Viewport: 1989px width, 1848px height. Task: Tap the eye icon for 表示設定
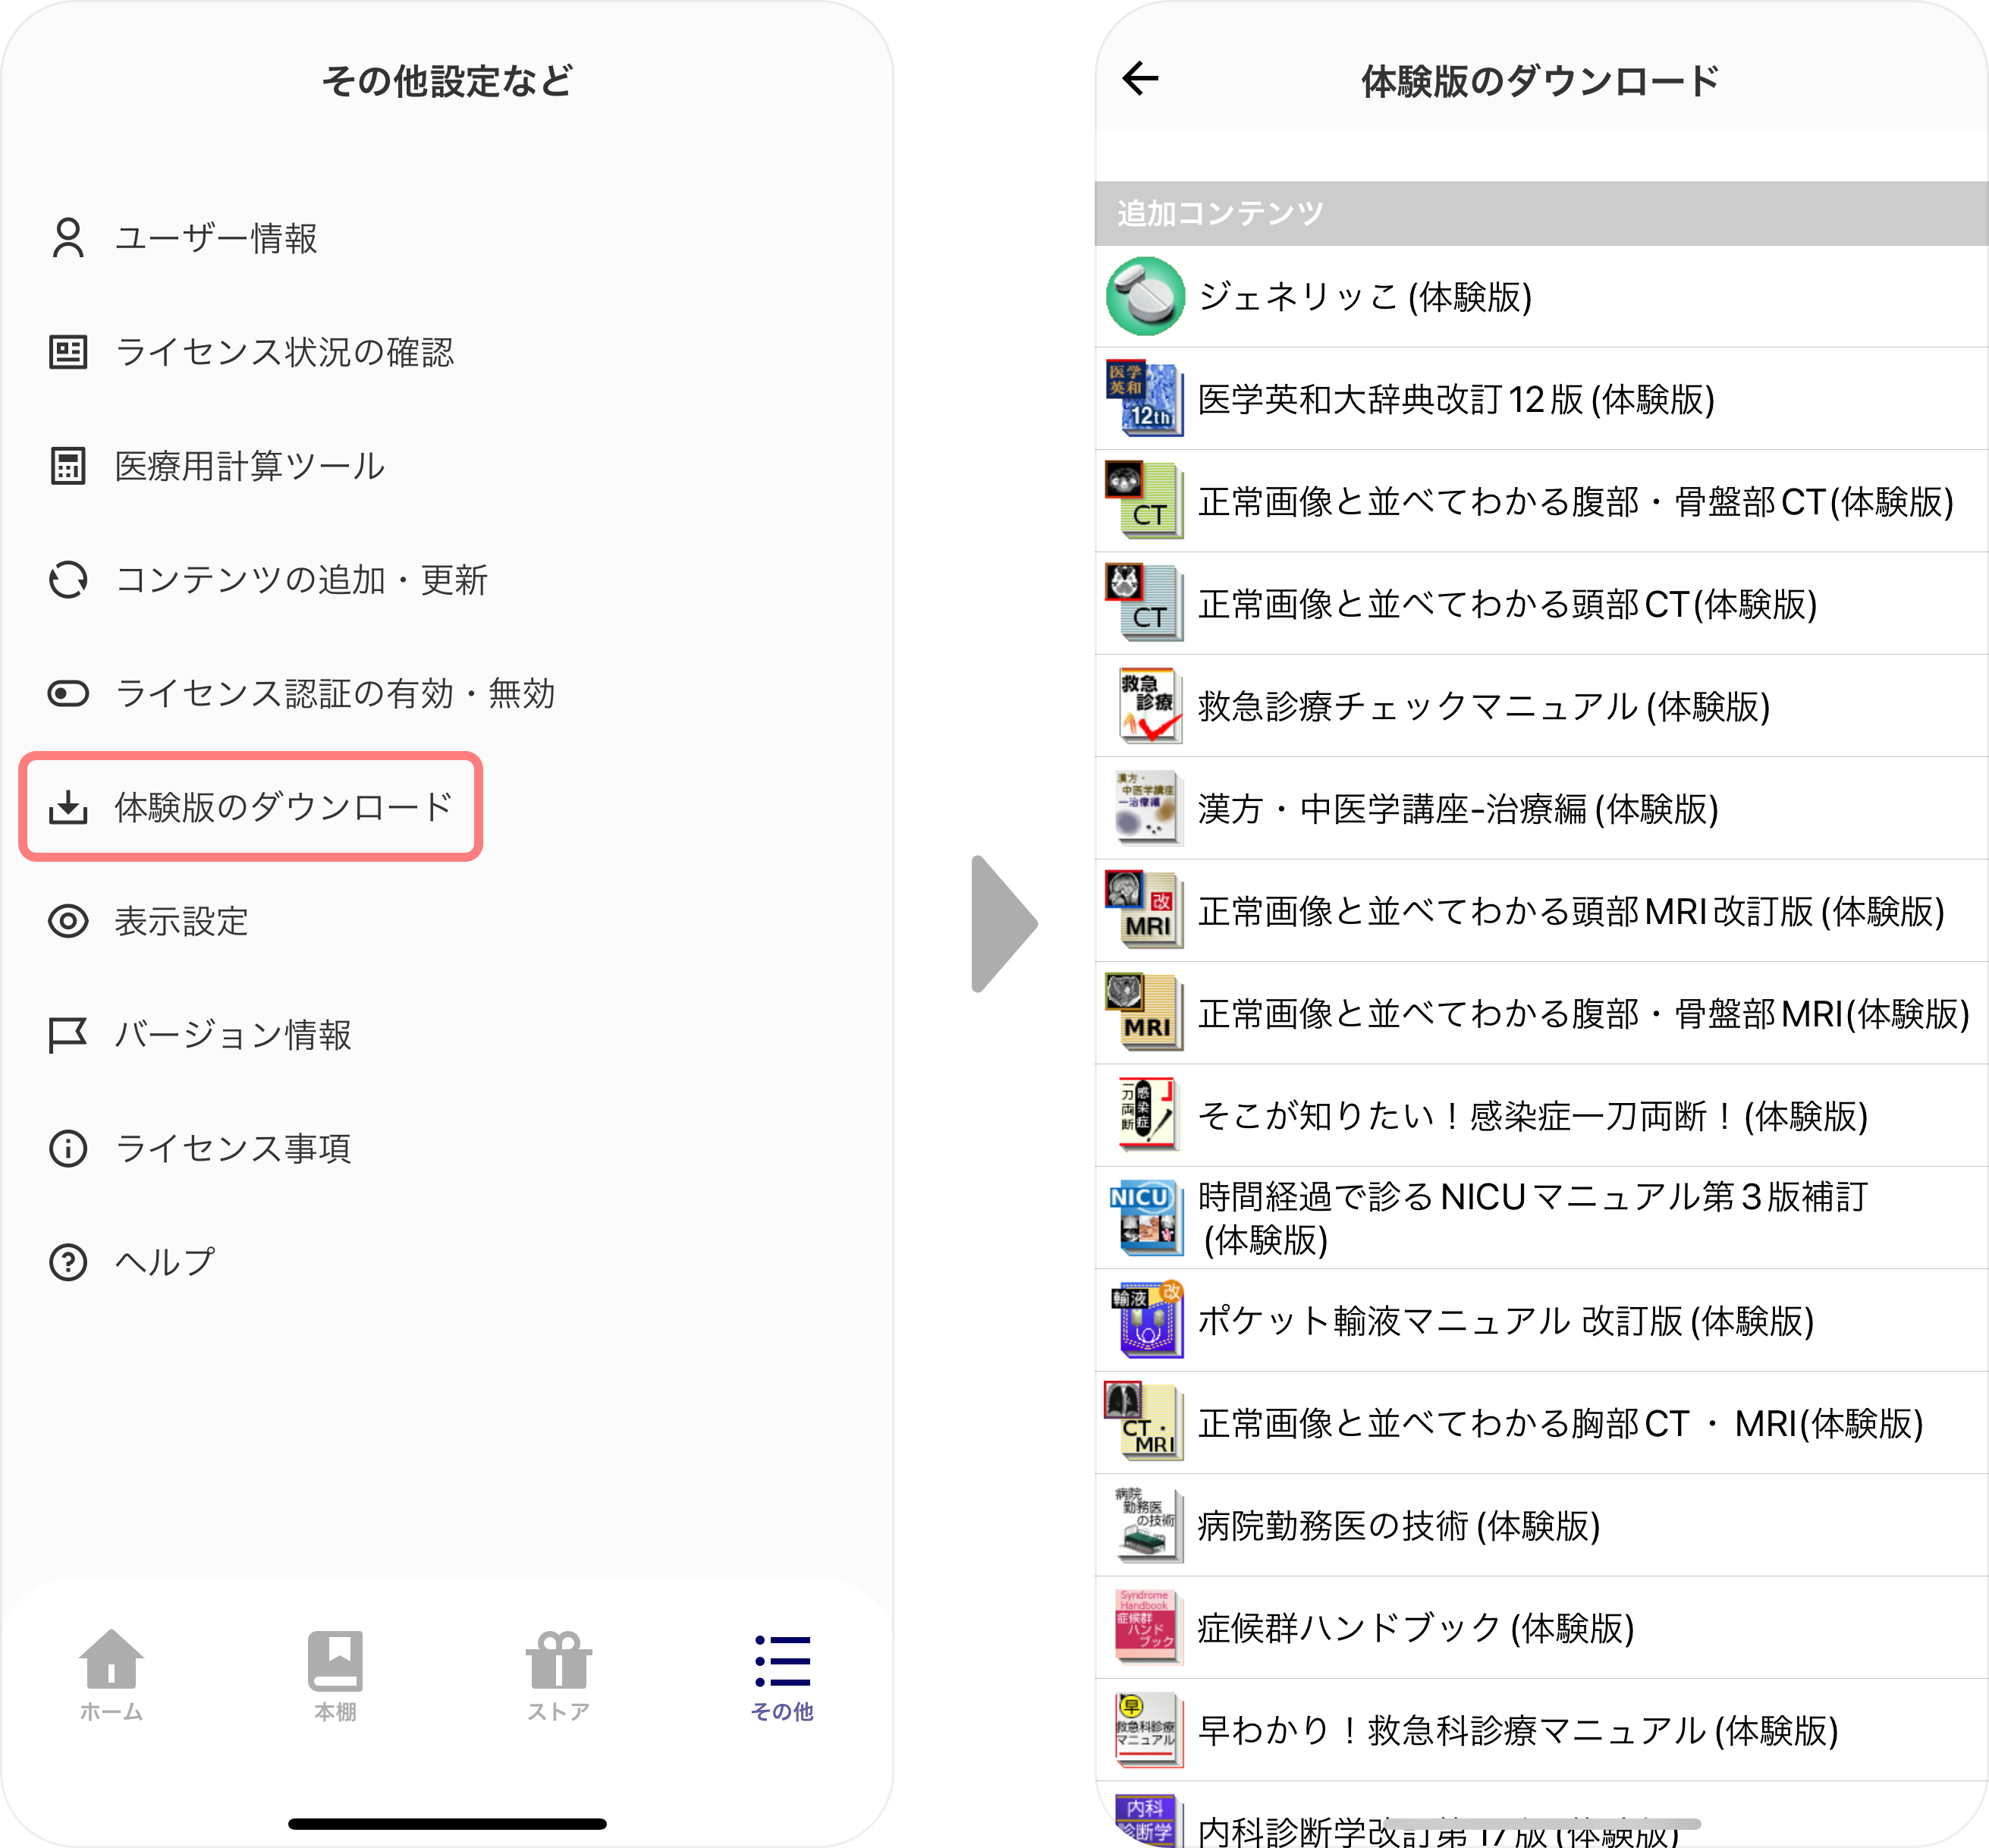click(x=68, y=921)
